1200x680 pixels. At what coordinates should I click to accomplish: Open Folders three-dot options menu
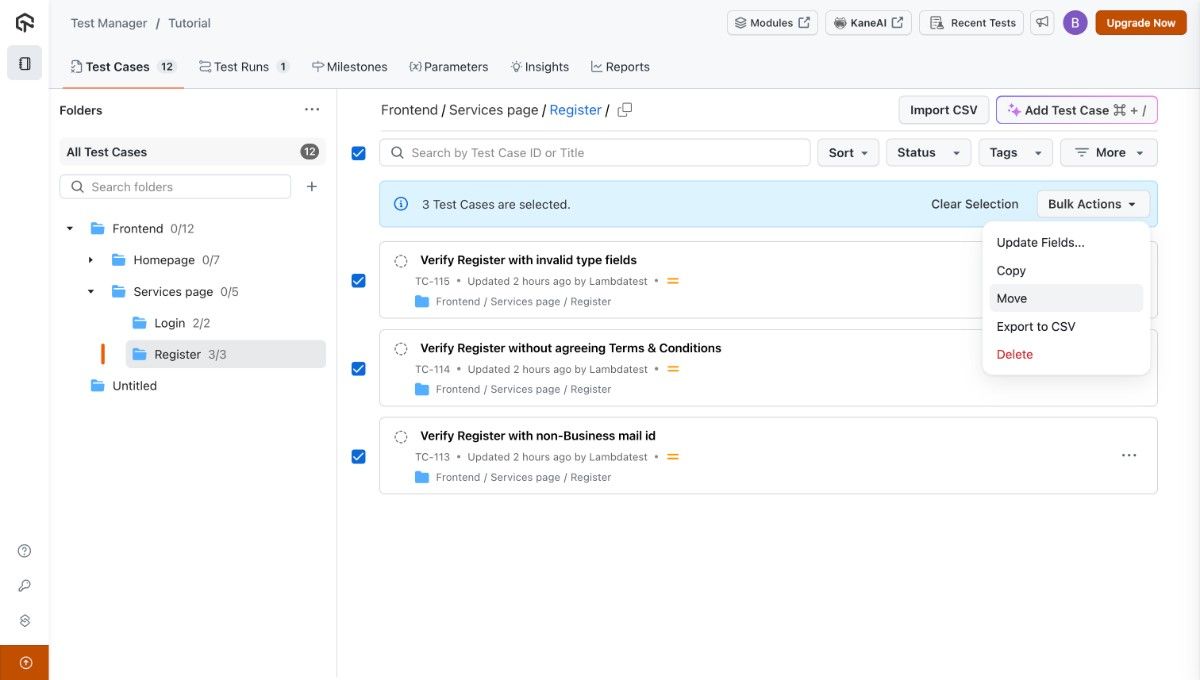312,110
